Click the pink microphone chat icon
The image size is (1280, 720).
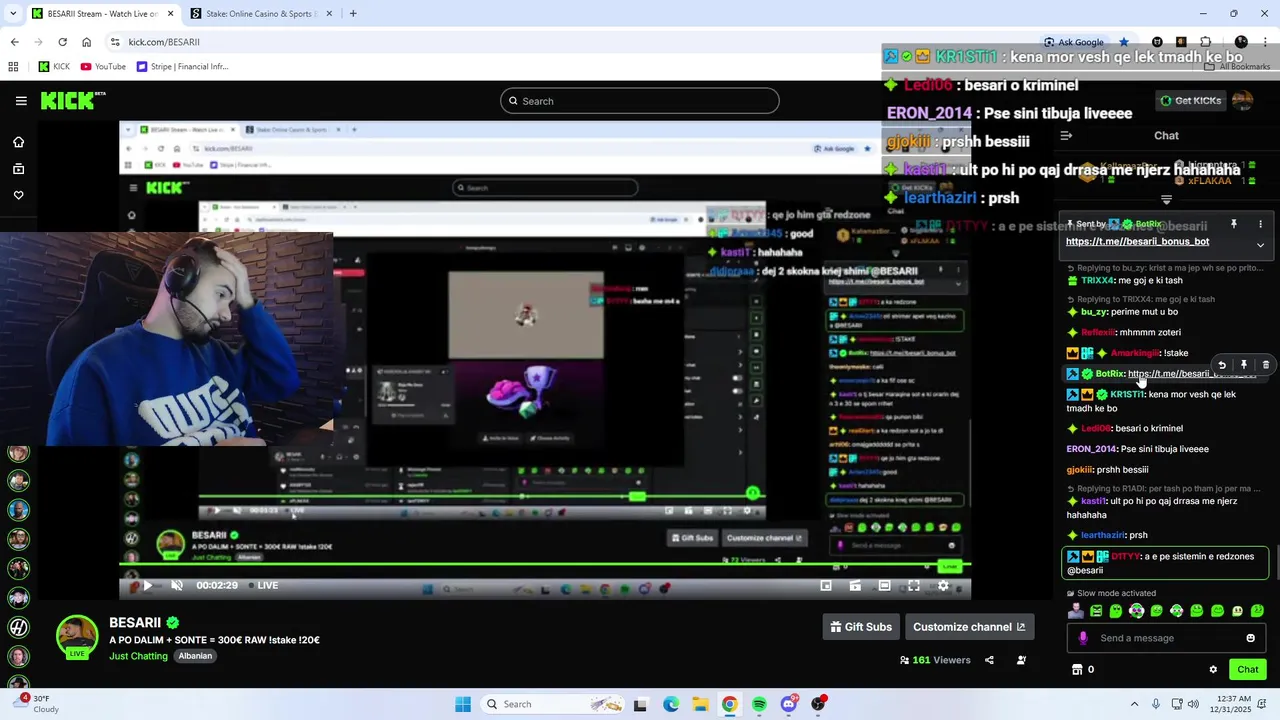pyautogui.click(x=1083, y=638)
